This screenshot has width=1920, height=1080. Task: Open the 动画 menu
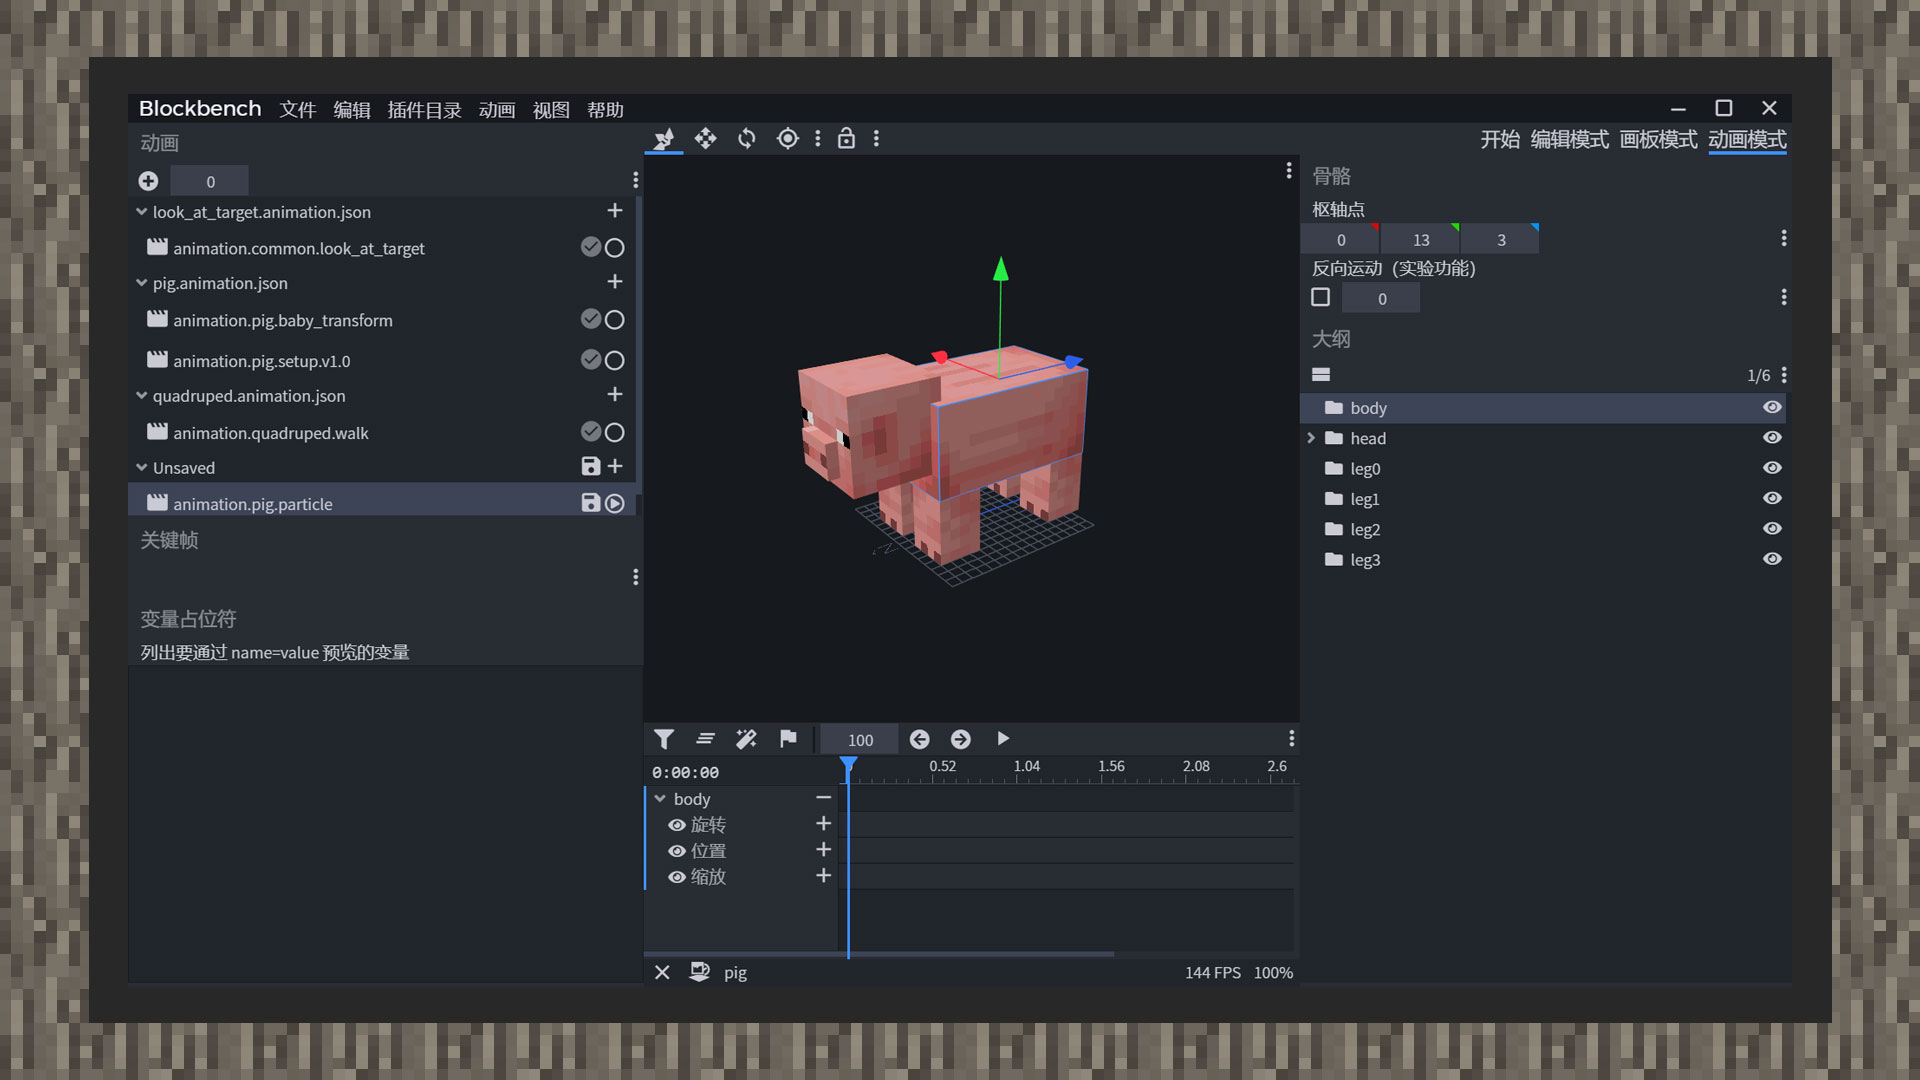(497, 110)
